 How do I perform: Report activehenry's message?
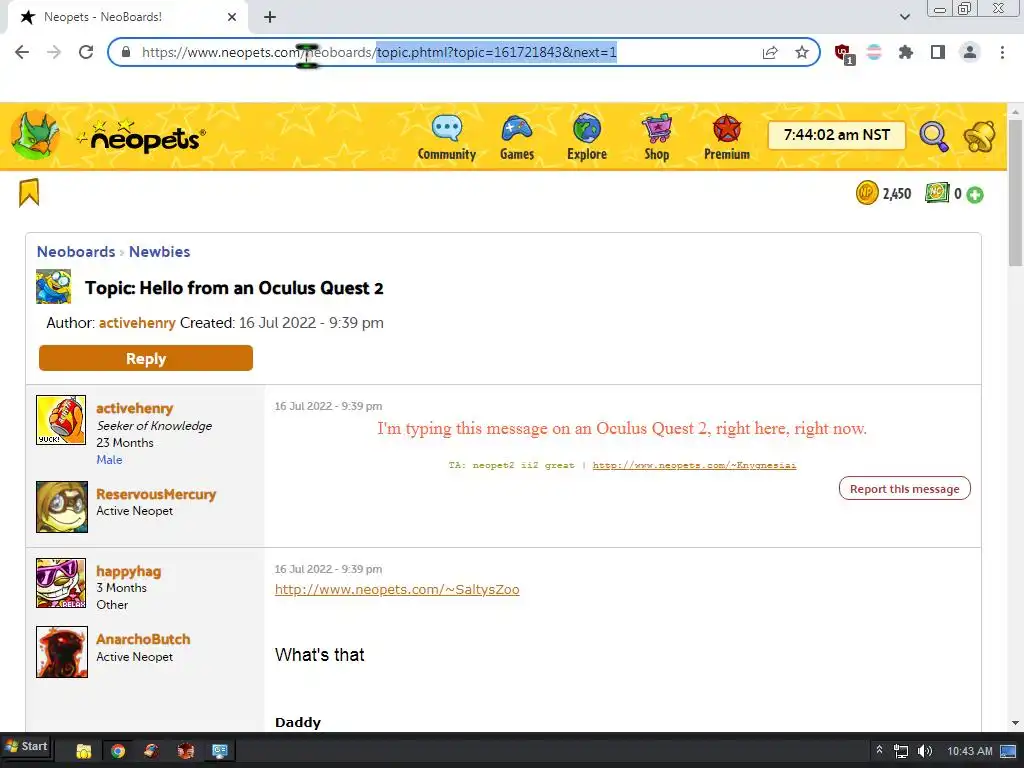point(904,488)
